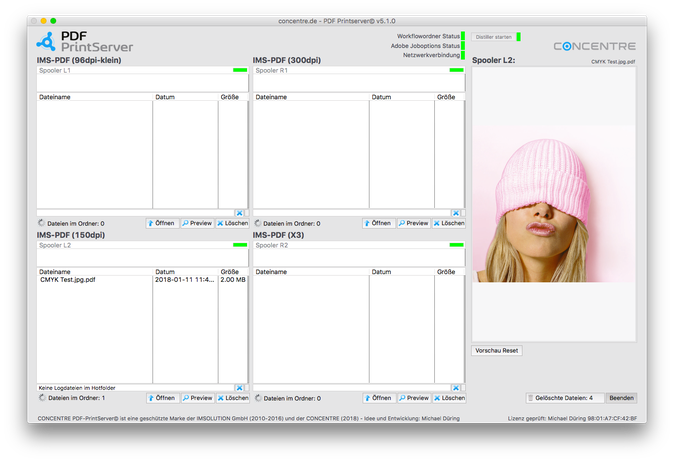Click Dateiname column header in 96dpi-klein list

tap(95, 97)
